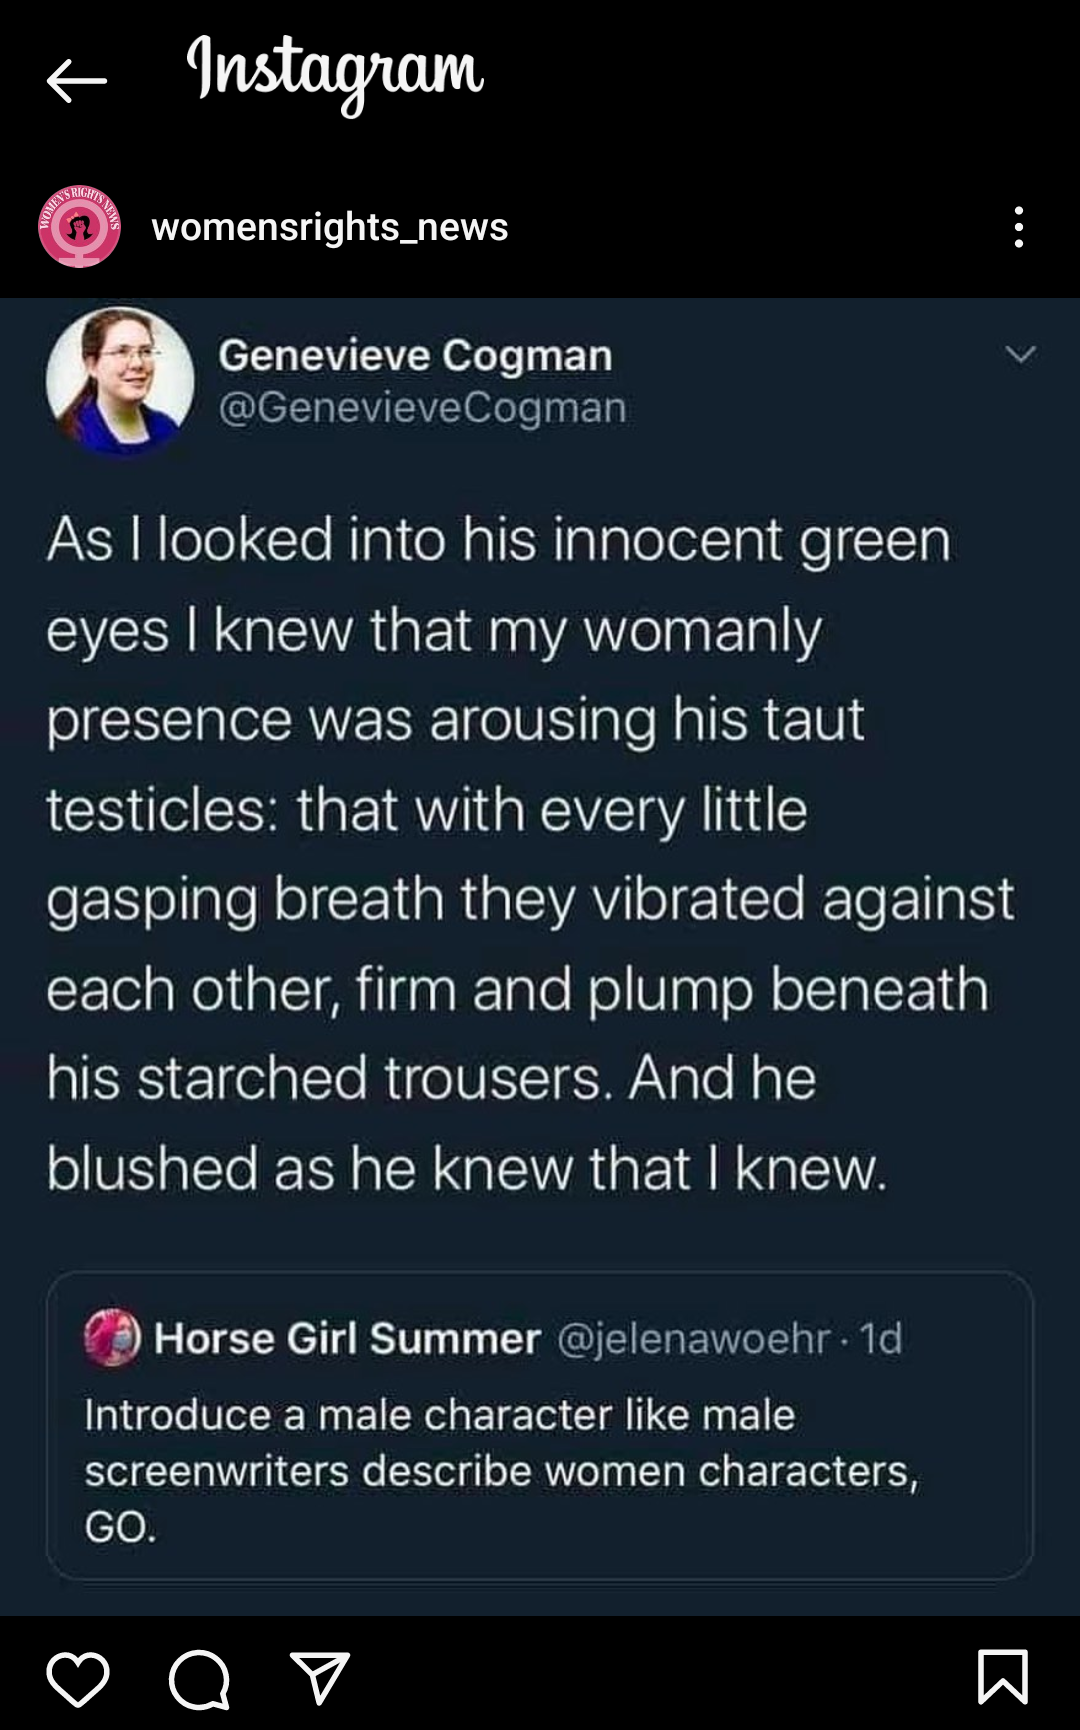The height and width of the screenshot is (1730, 1080).
Task: Save the post with the bookmark icon
Action: (1002, 1676)
